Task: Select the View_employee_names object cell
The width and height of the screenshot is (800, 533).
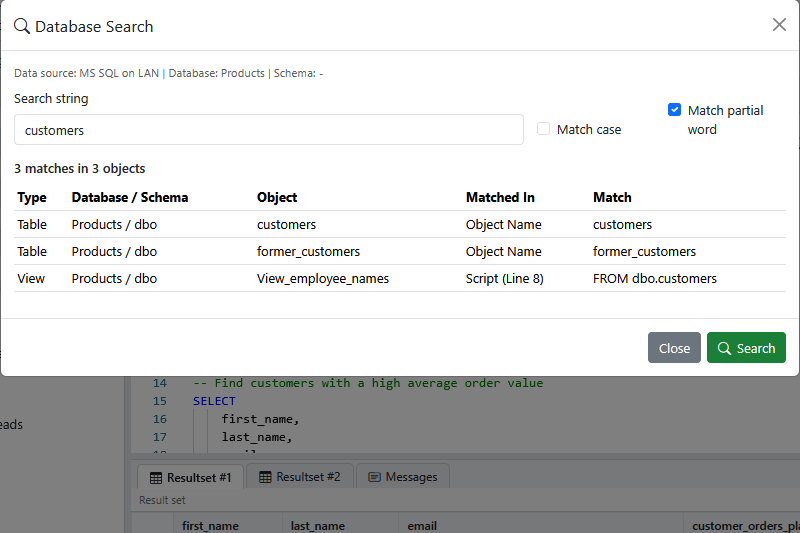Action: [322, 278]
